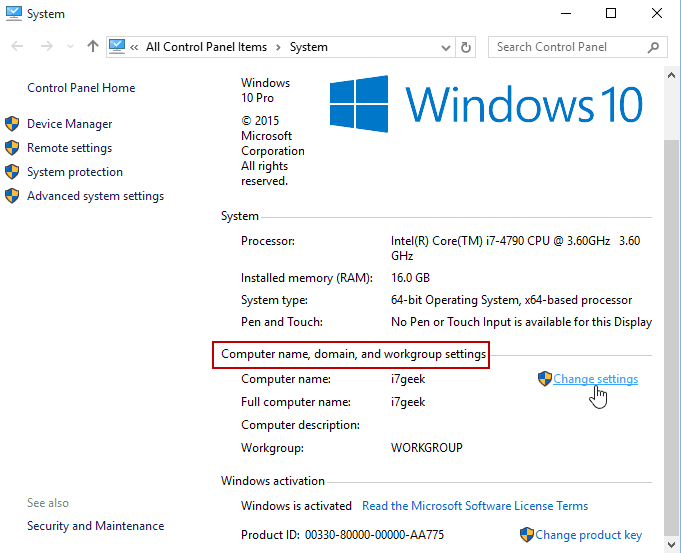681x553 pixels.
Task: Click the Forward navigation arrow
Action: coord(46,46)
